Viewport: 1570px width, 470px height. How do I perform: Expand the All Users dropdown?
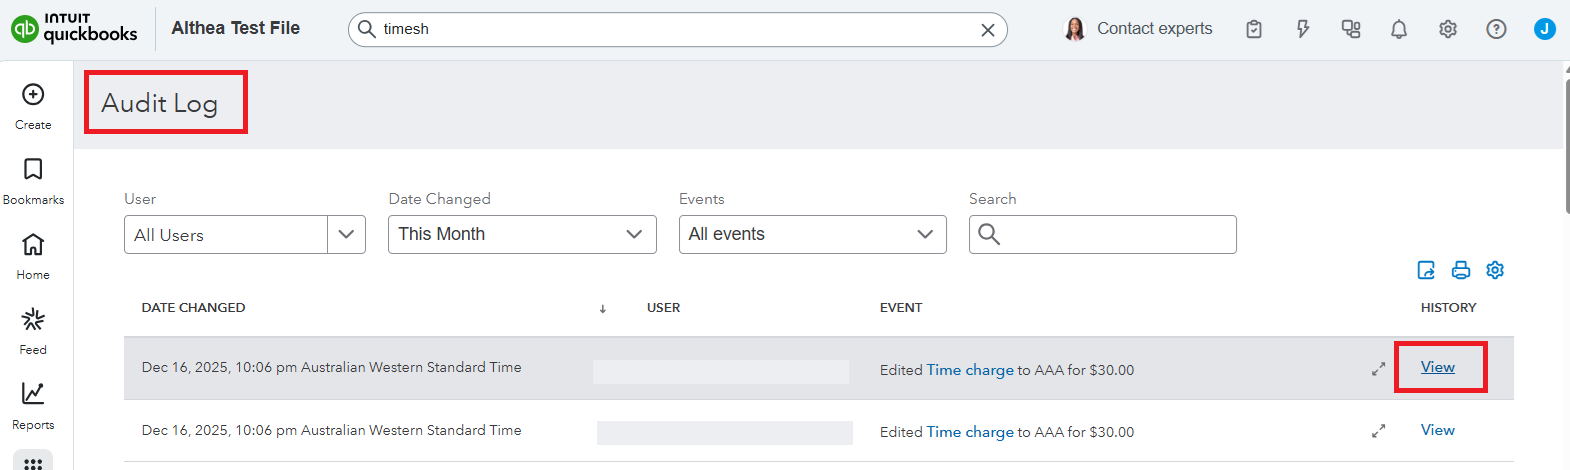point(346,235)
